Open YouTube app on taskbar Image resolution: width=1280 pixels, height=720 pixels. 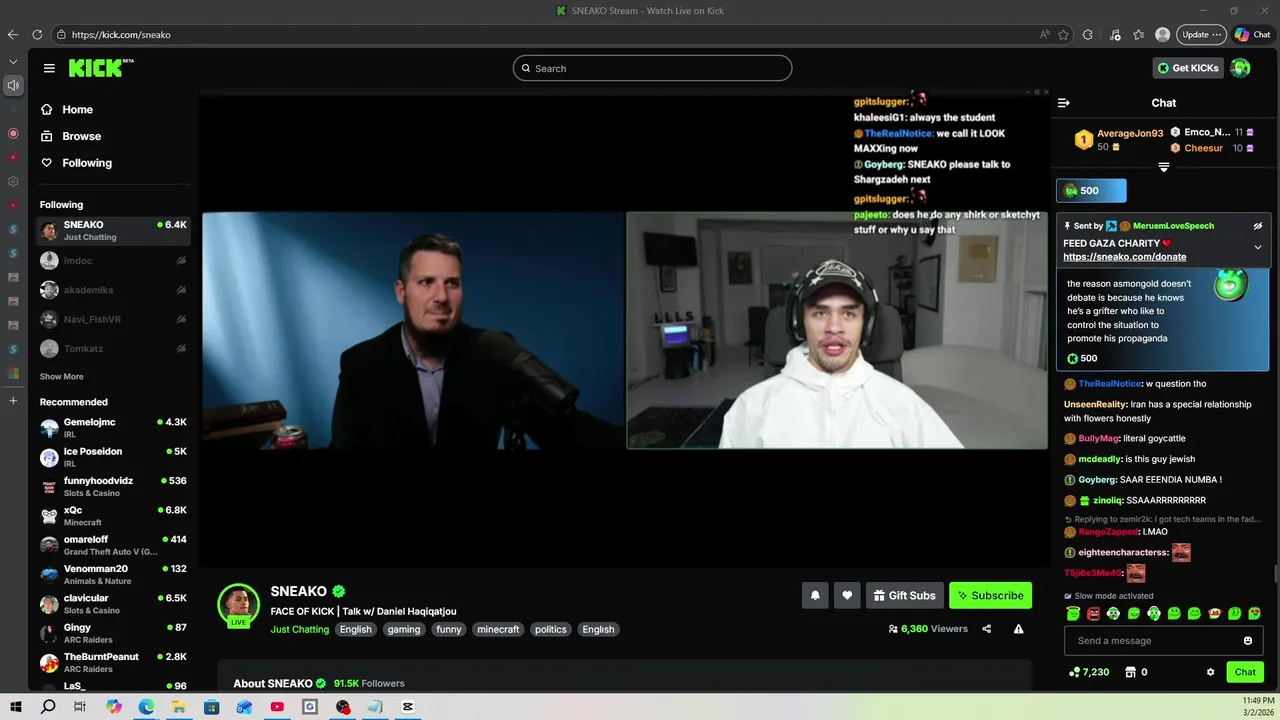point(277,707)
